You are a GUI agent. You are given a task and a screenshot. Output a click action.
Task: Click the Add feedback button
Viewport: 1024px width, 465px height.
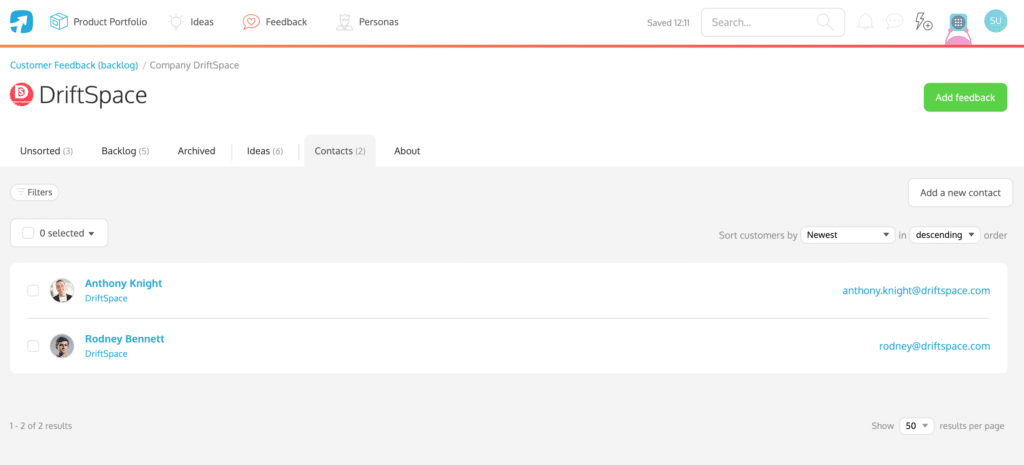click(x=964, y=97)
